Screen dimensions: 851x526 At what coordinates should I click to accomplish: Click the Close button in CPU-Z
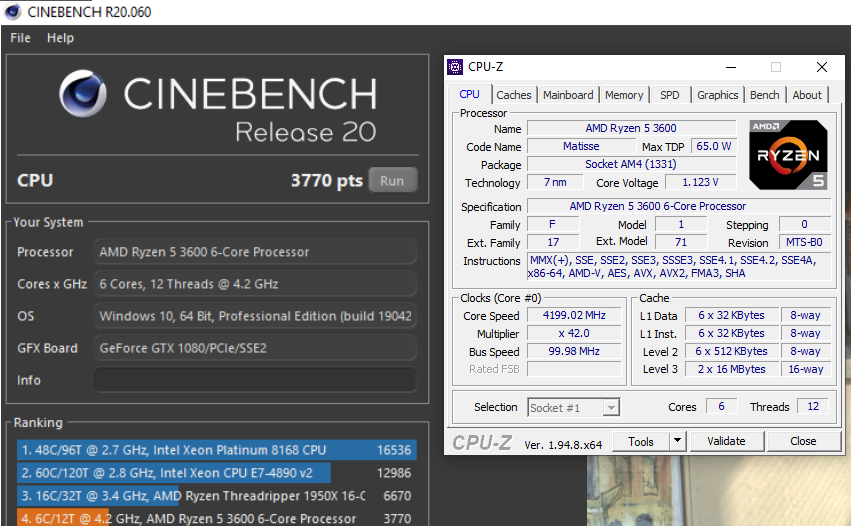pyautogui.click(x=803, y=441)
